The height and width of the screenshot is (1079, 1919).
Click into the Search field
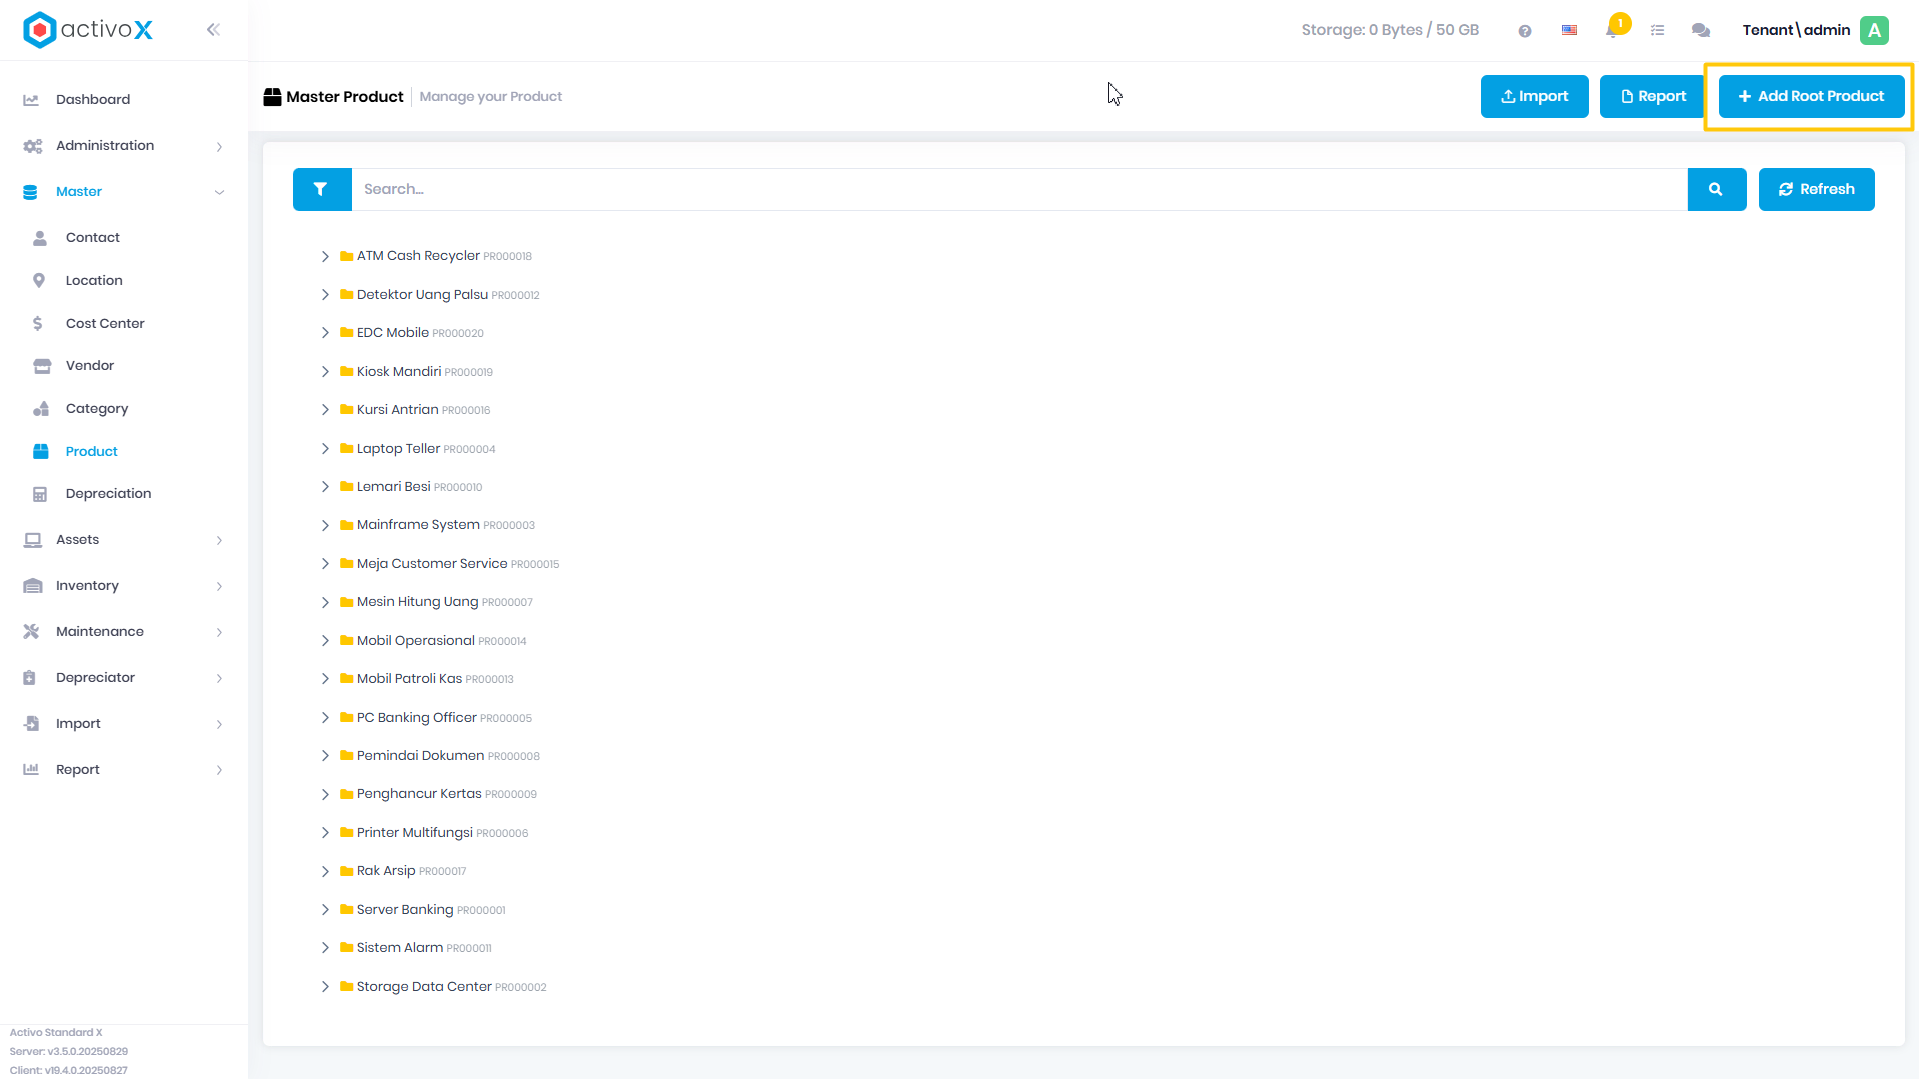coord(1019,189)
